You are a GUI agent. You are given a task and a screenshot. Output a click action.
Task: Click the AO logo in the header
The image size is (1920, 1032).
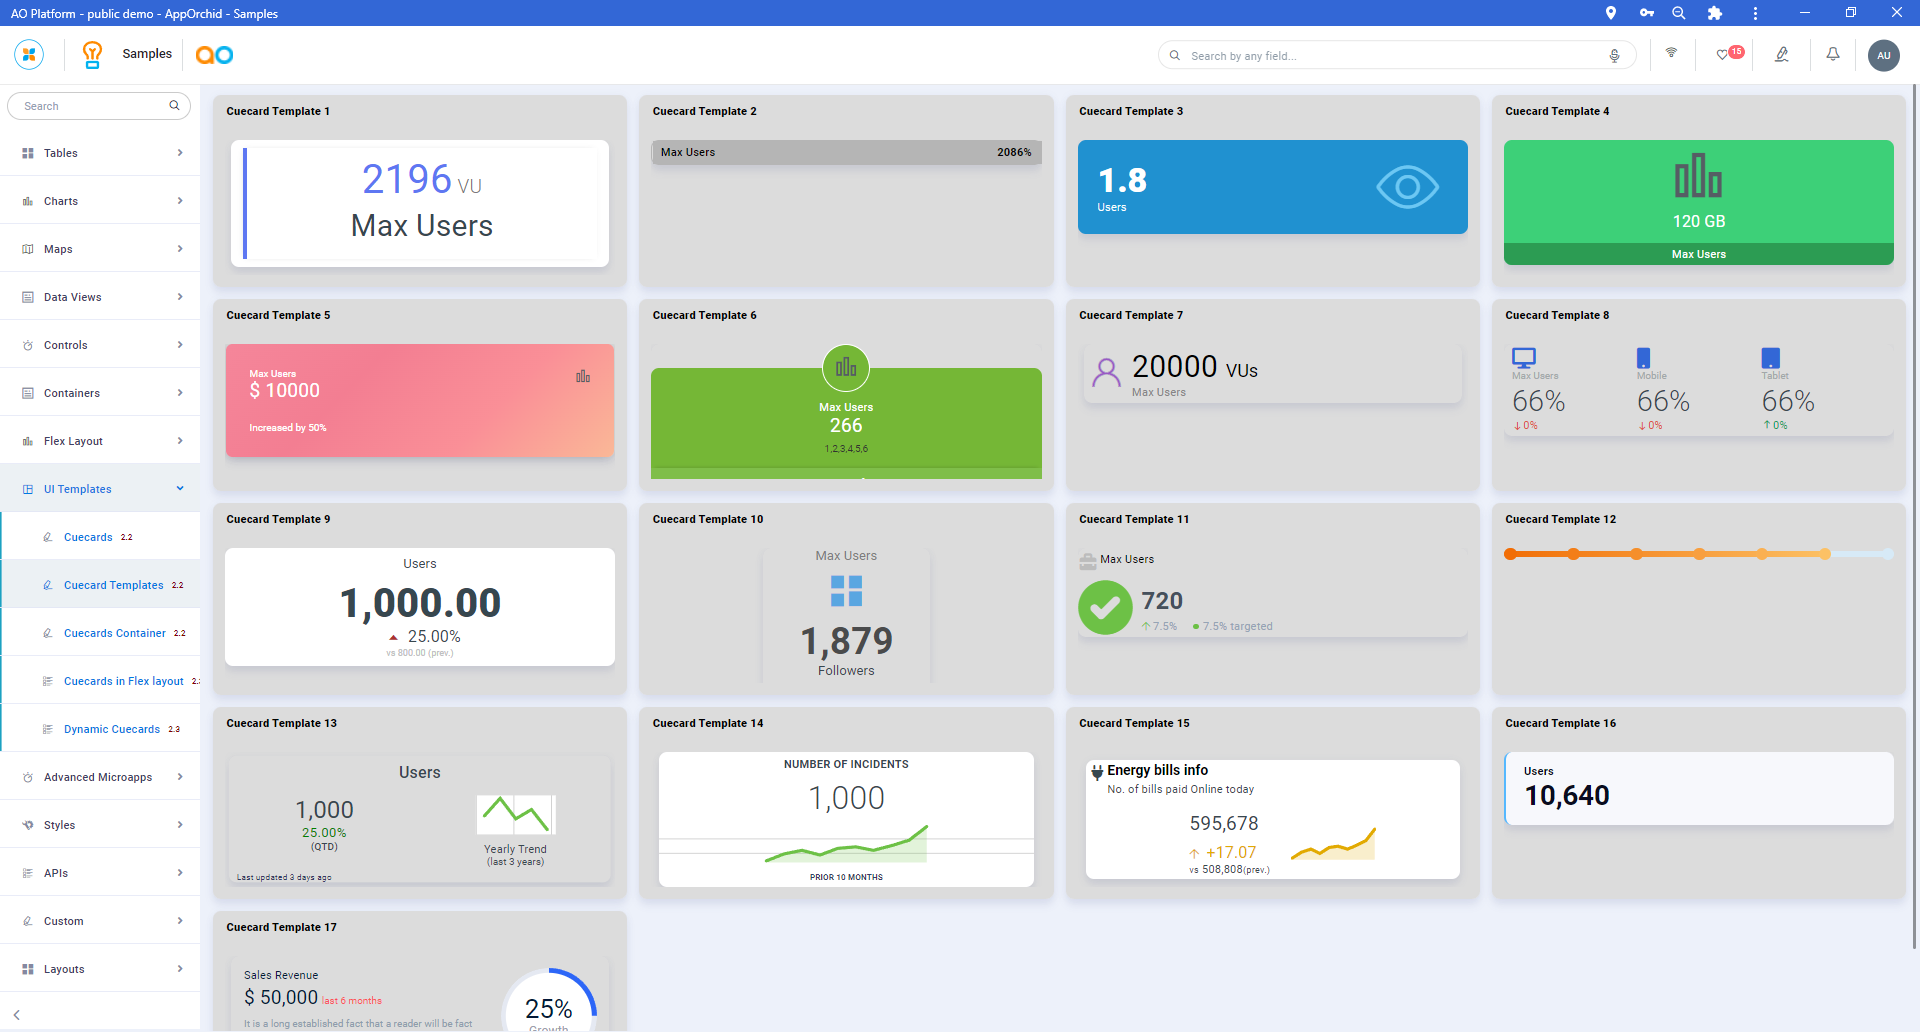214,55
